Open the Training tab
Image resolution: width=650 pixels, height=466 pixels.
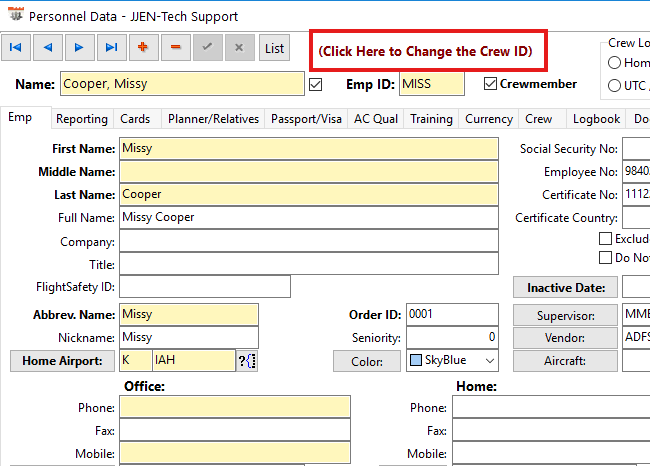click(x=431, y=119)
